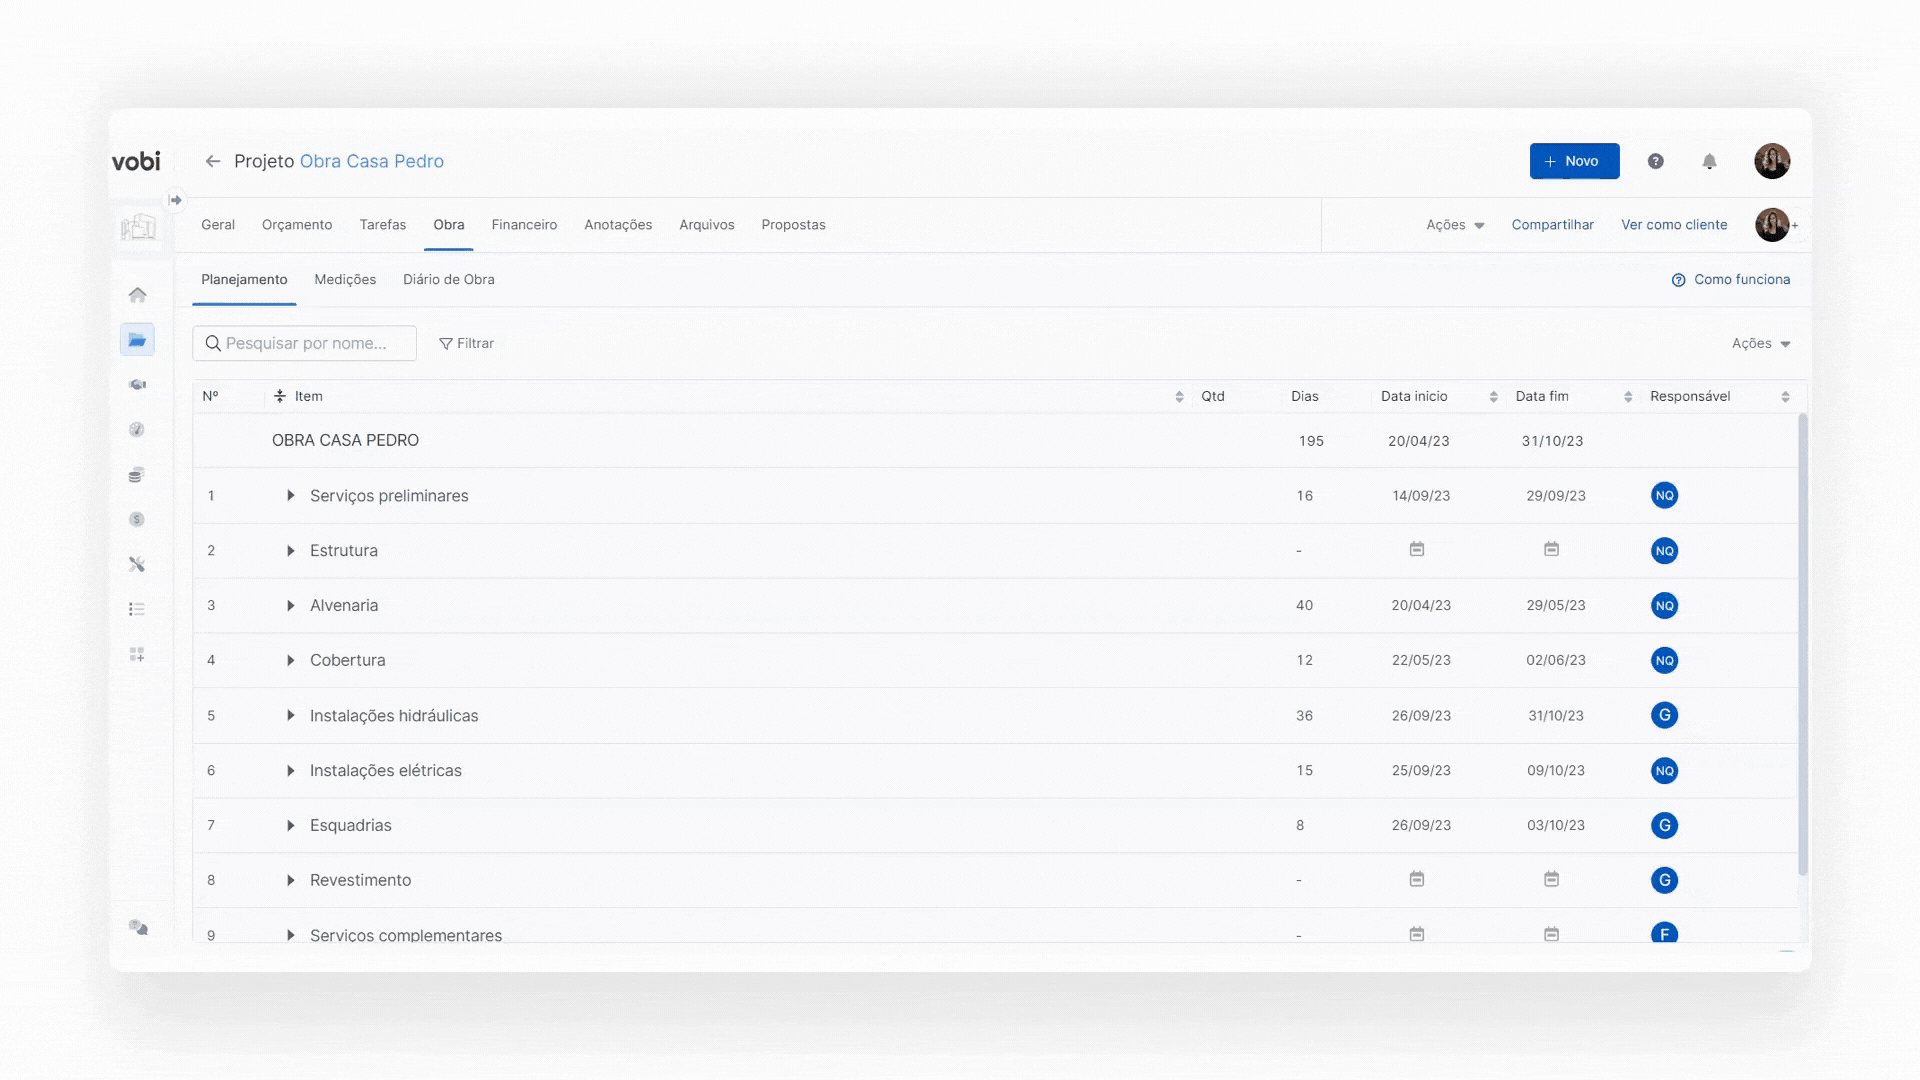
Task: Open the notifications bell
Action: [x=1709, y=161]
